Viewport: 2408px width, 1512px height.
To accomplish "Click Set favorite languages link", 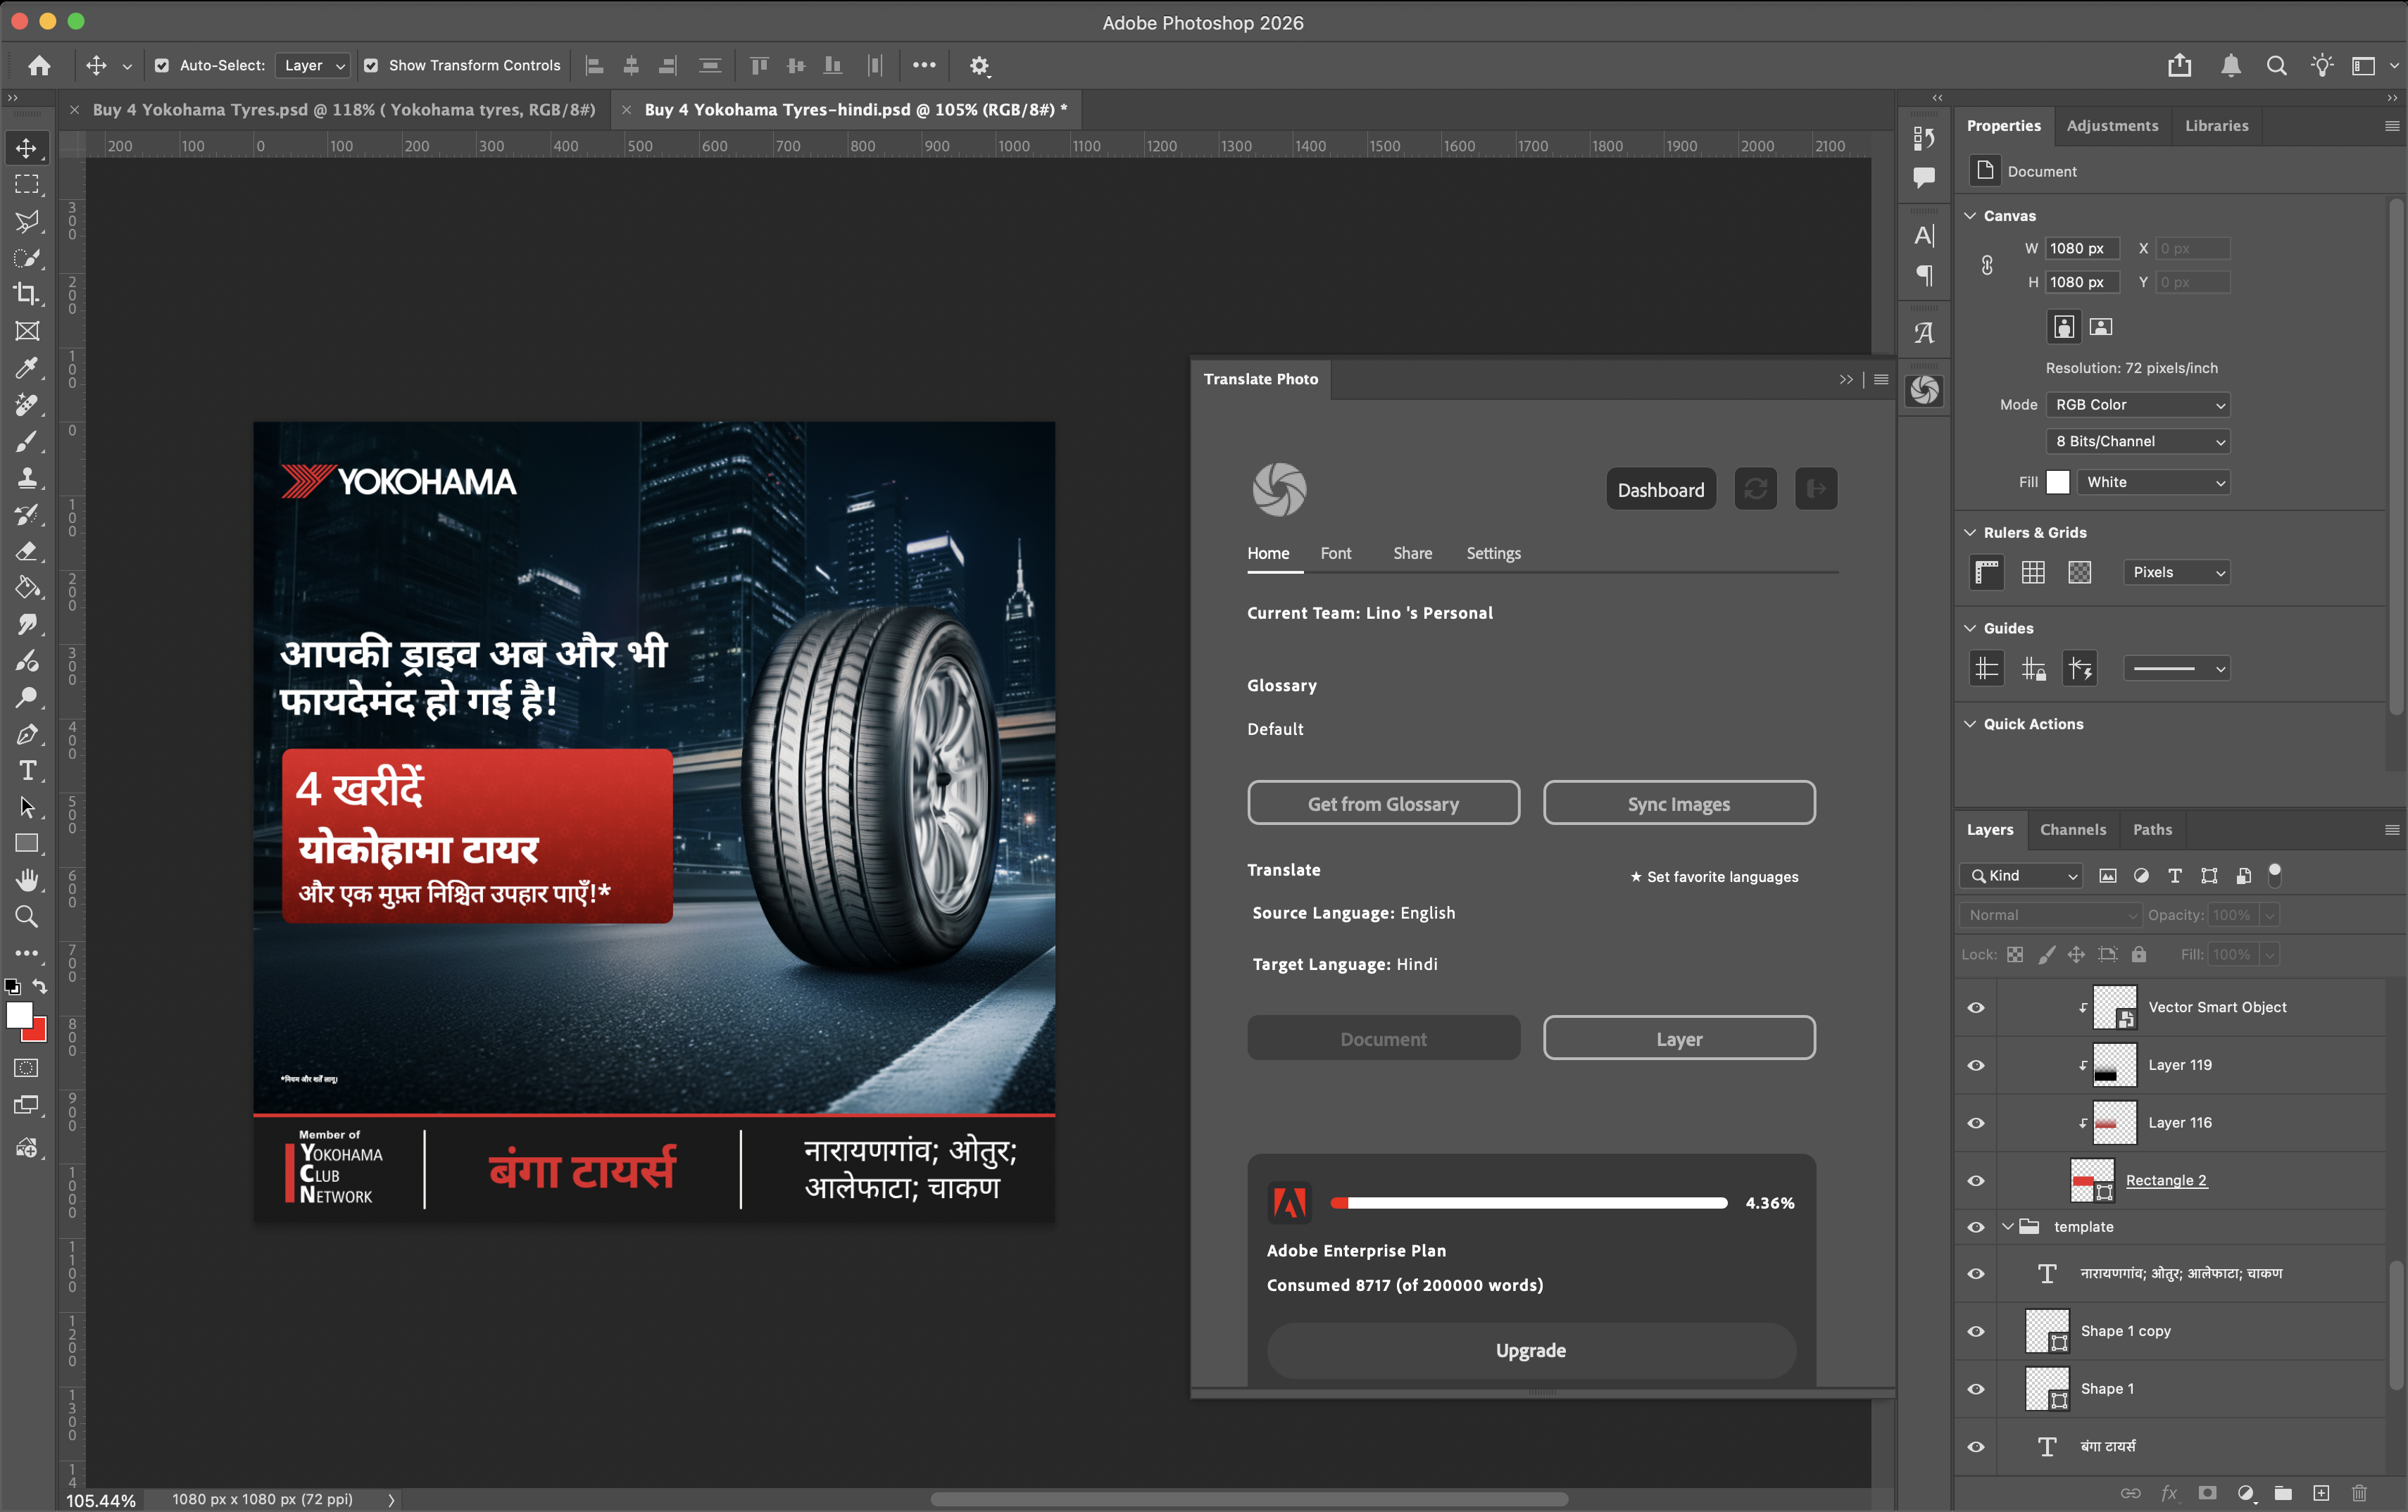I will point(1714,877).
